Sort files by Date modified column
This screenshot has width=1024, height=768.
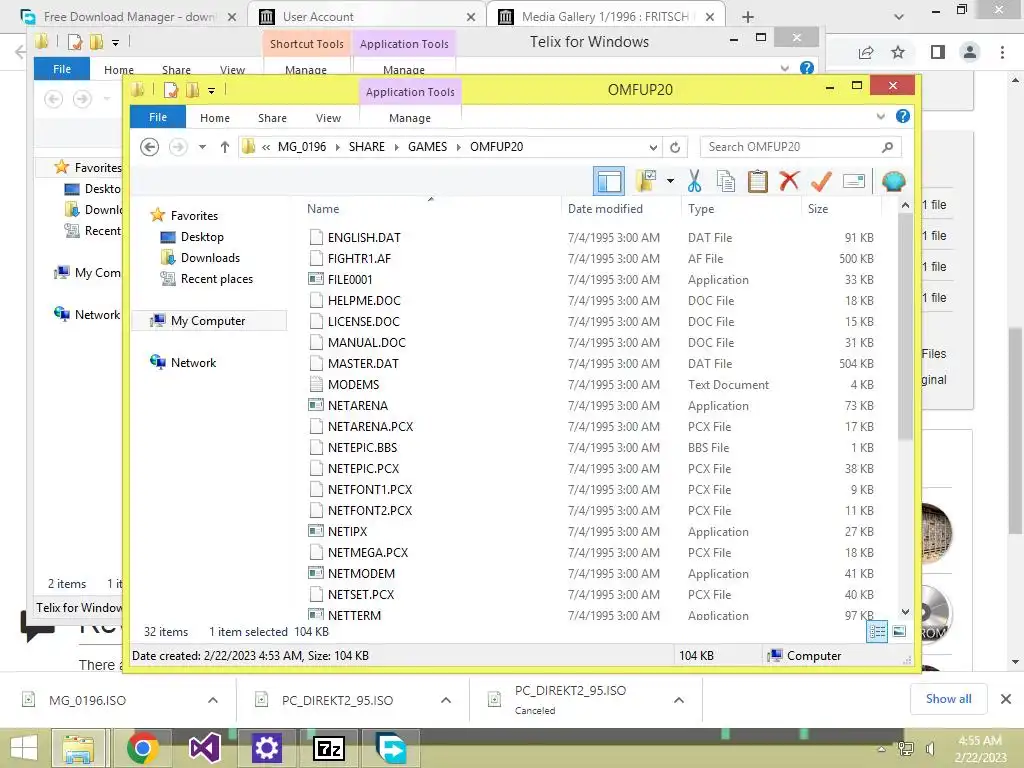point(605,209)
